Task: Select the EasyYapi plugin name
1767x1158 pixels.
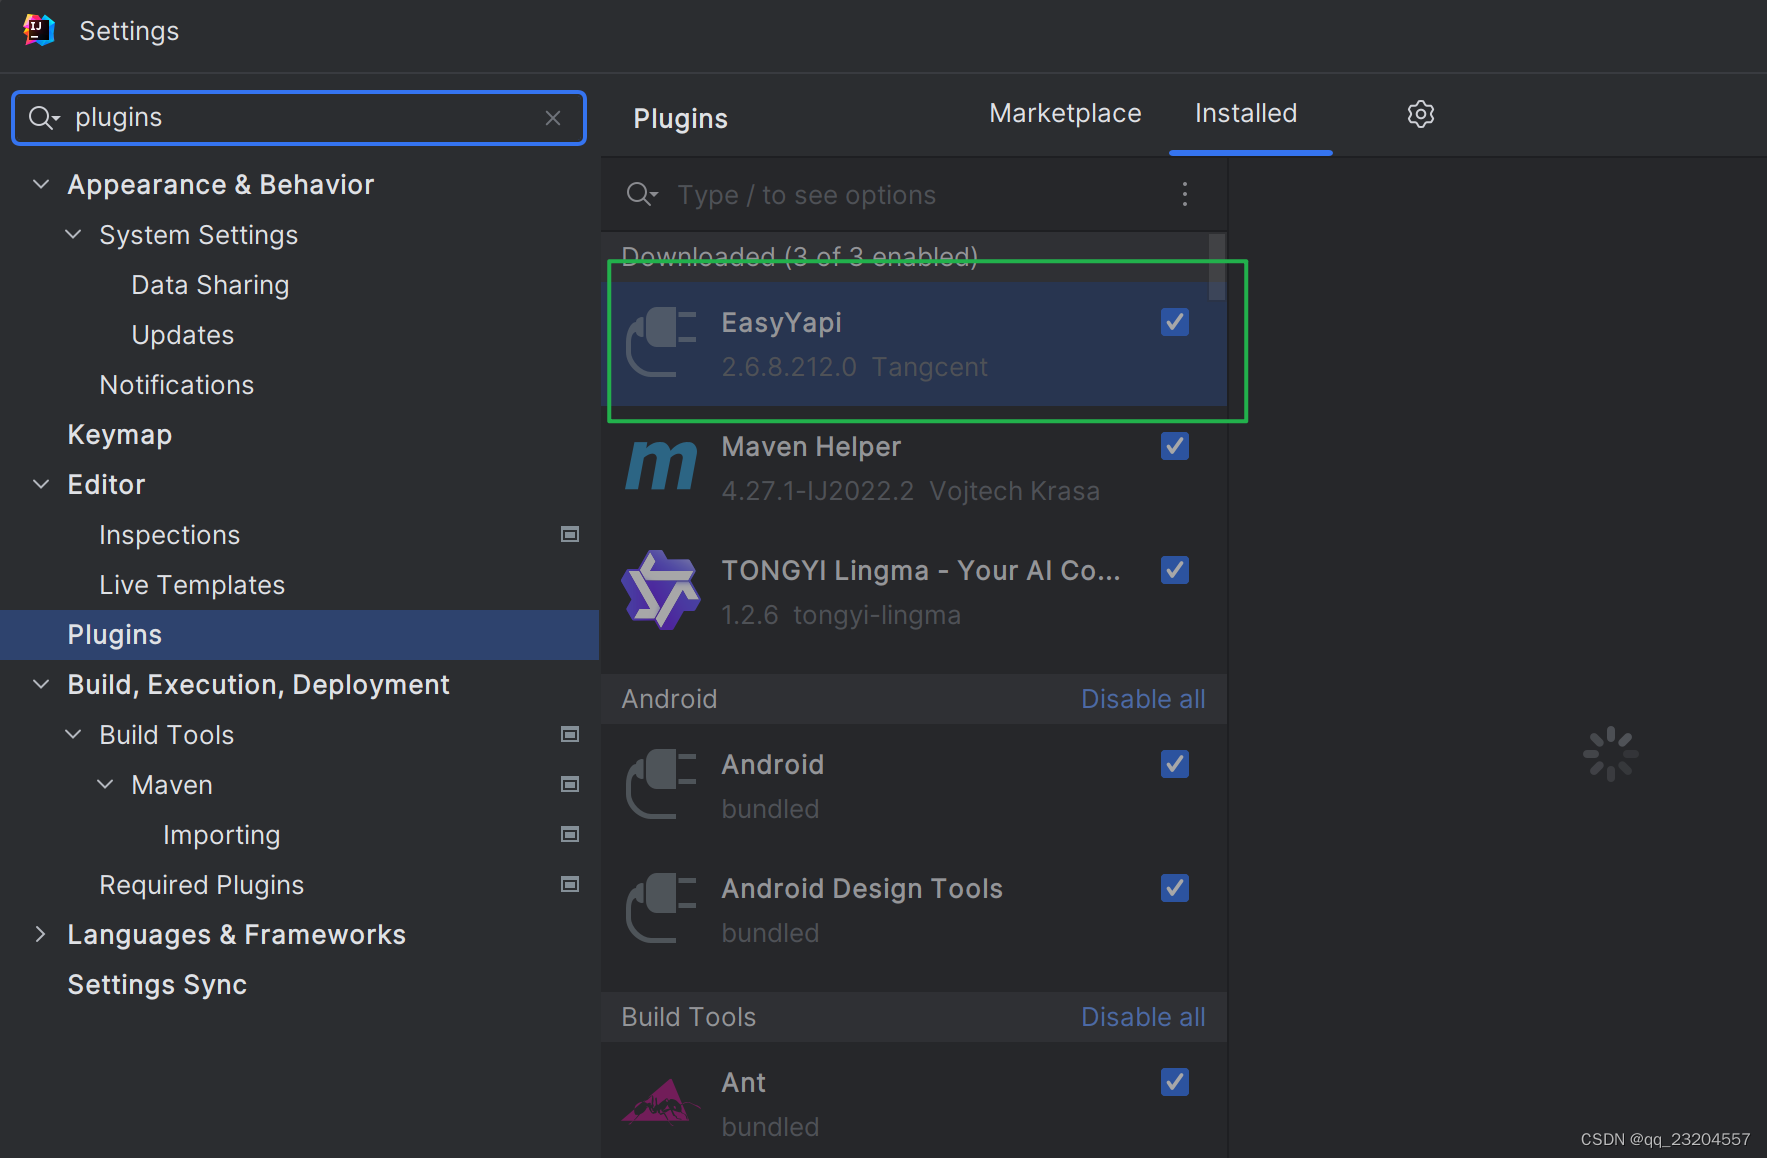Action: click(781, 323)
